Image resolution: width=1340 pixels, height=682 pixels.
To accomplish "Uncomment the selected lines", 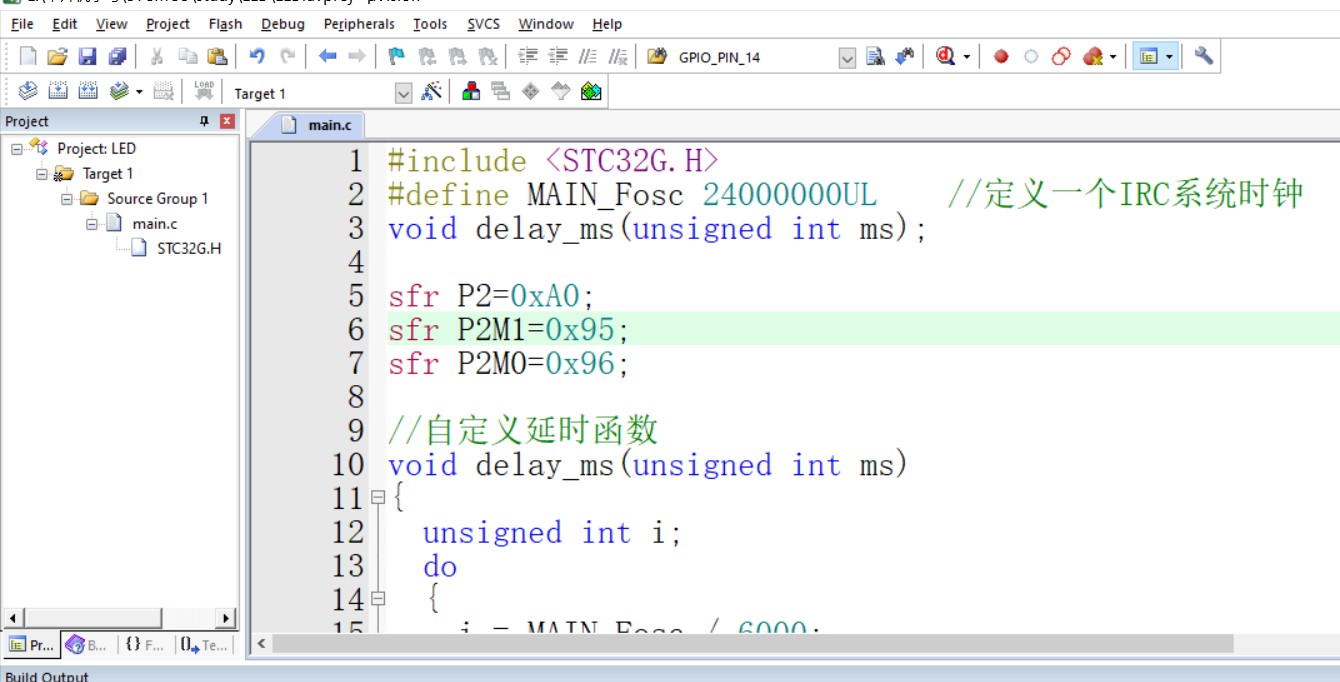I will (619, 57).
